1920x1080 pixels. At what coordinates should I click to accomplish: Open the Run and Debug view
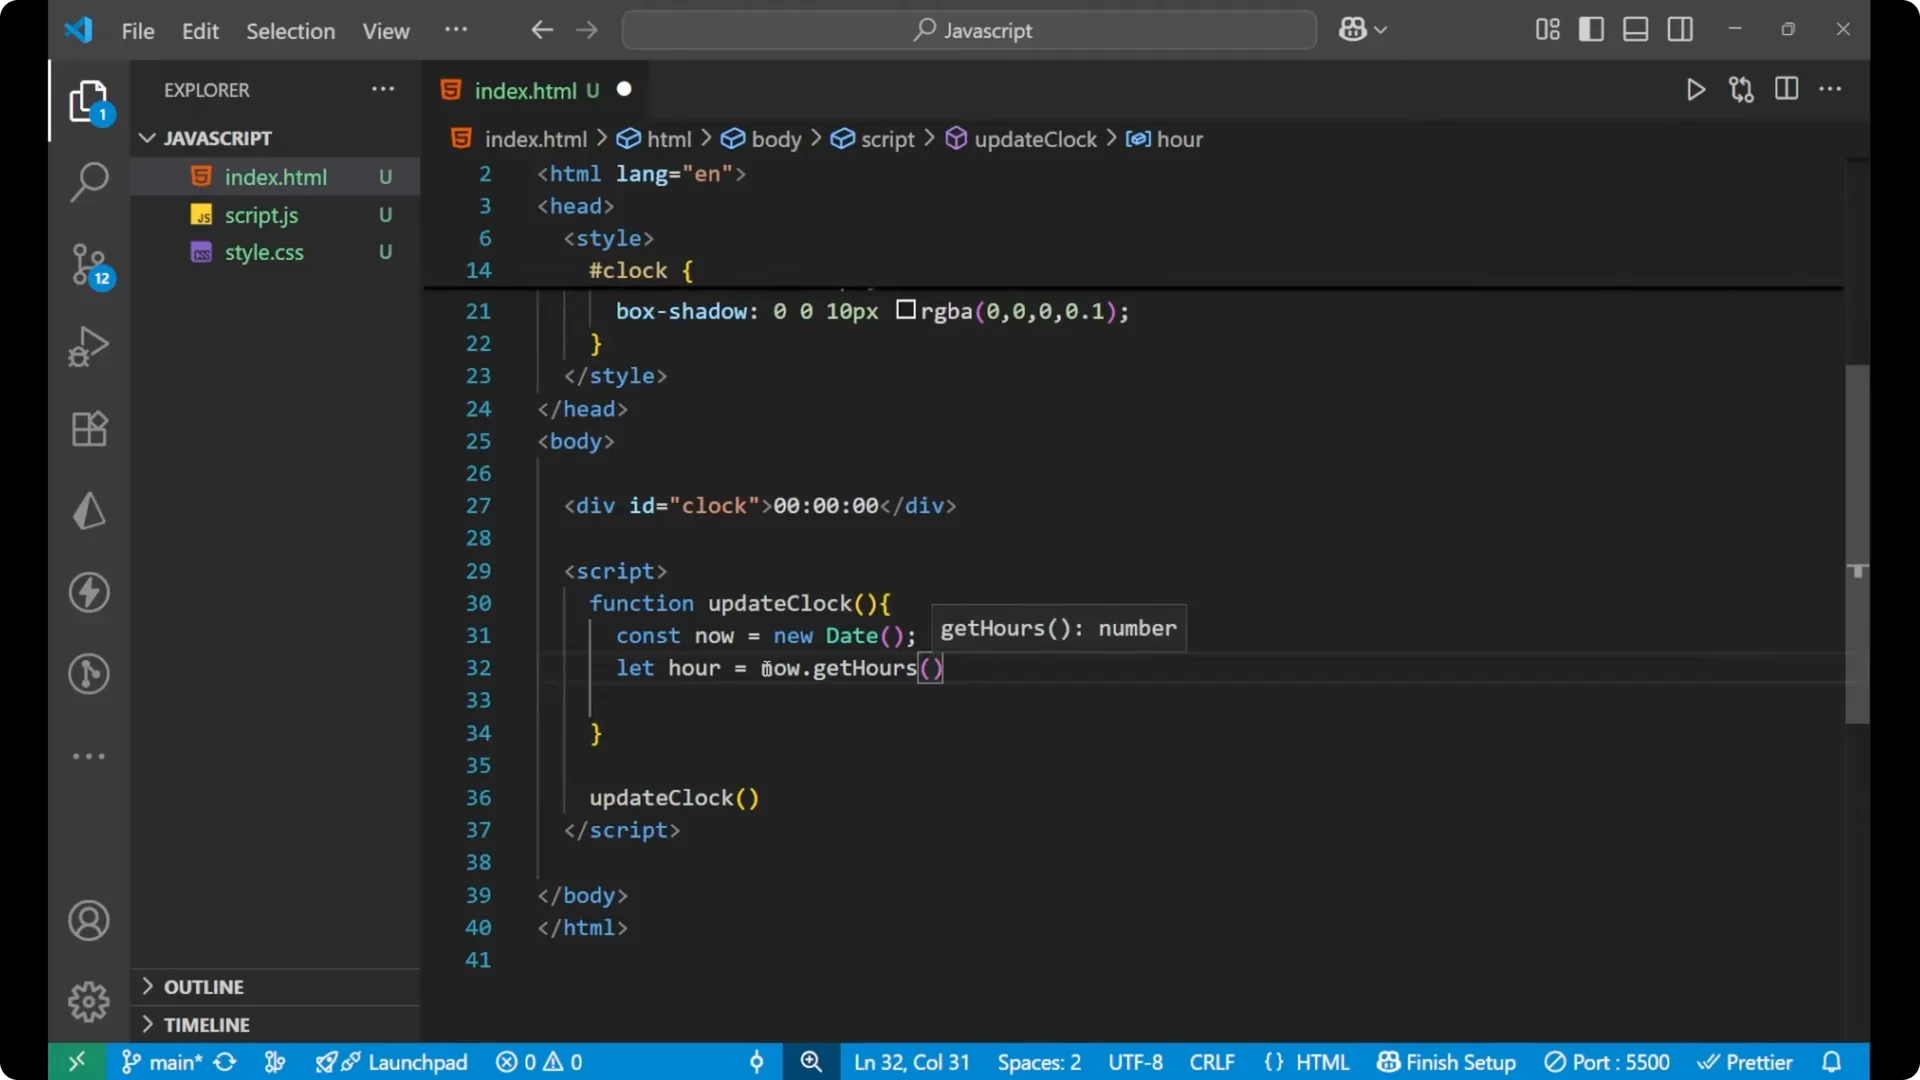click(x=89, y=345)
